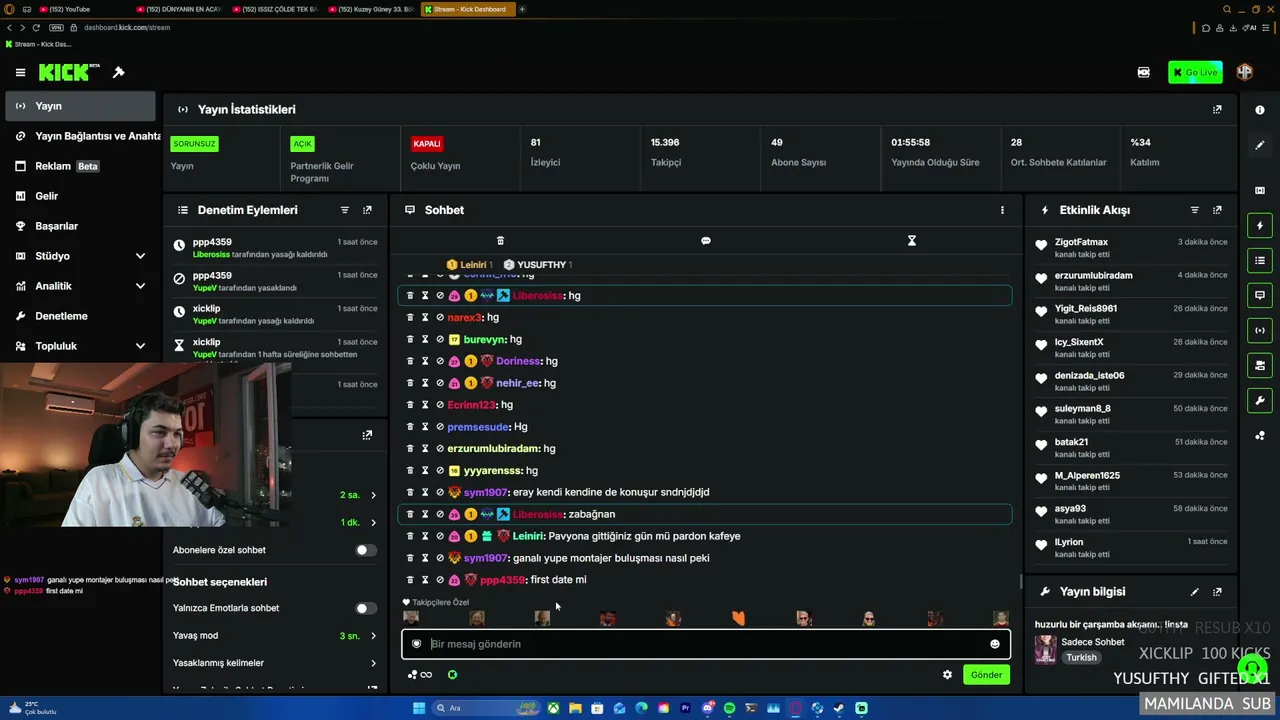Toggle the lightning activity widget in right sidebar
This screenshot has height=720, width=1280.
pos(1260,226)
